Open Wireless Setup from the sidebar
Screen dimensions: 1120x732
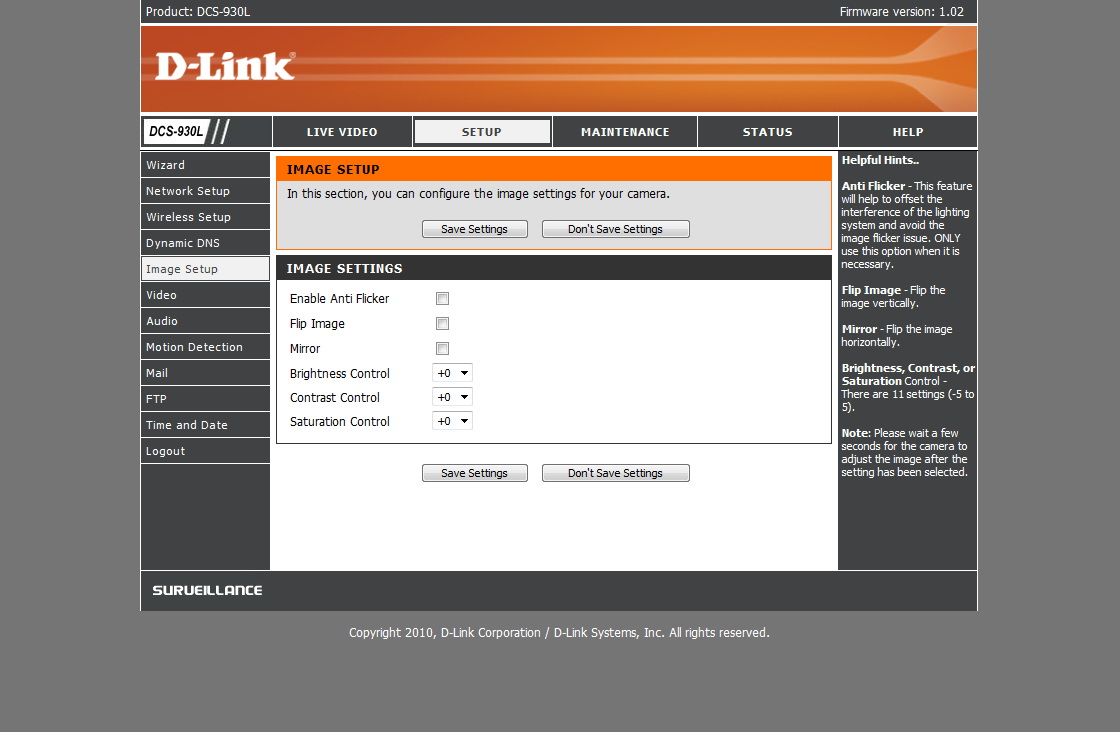tap(205, 217)
